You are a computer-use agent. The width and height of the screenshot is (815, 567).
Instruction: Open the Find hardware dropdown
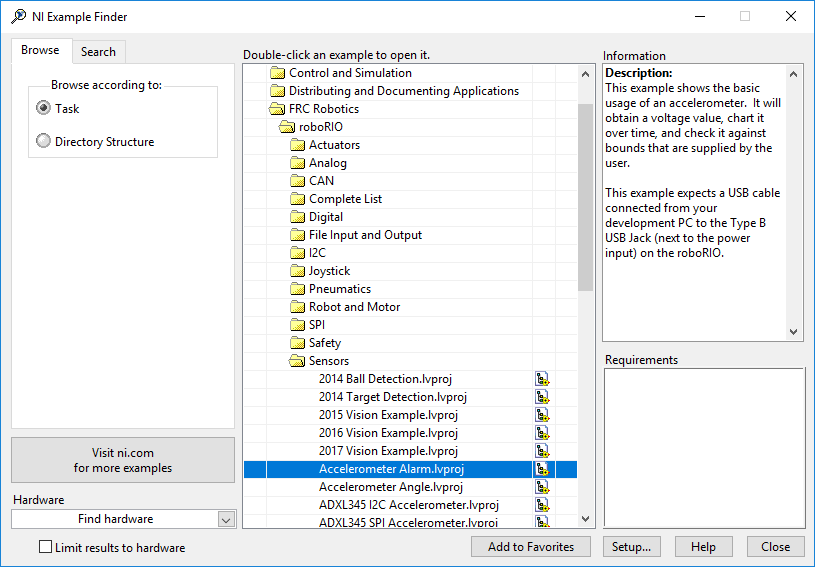point(226,519)
